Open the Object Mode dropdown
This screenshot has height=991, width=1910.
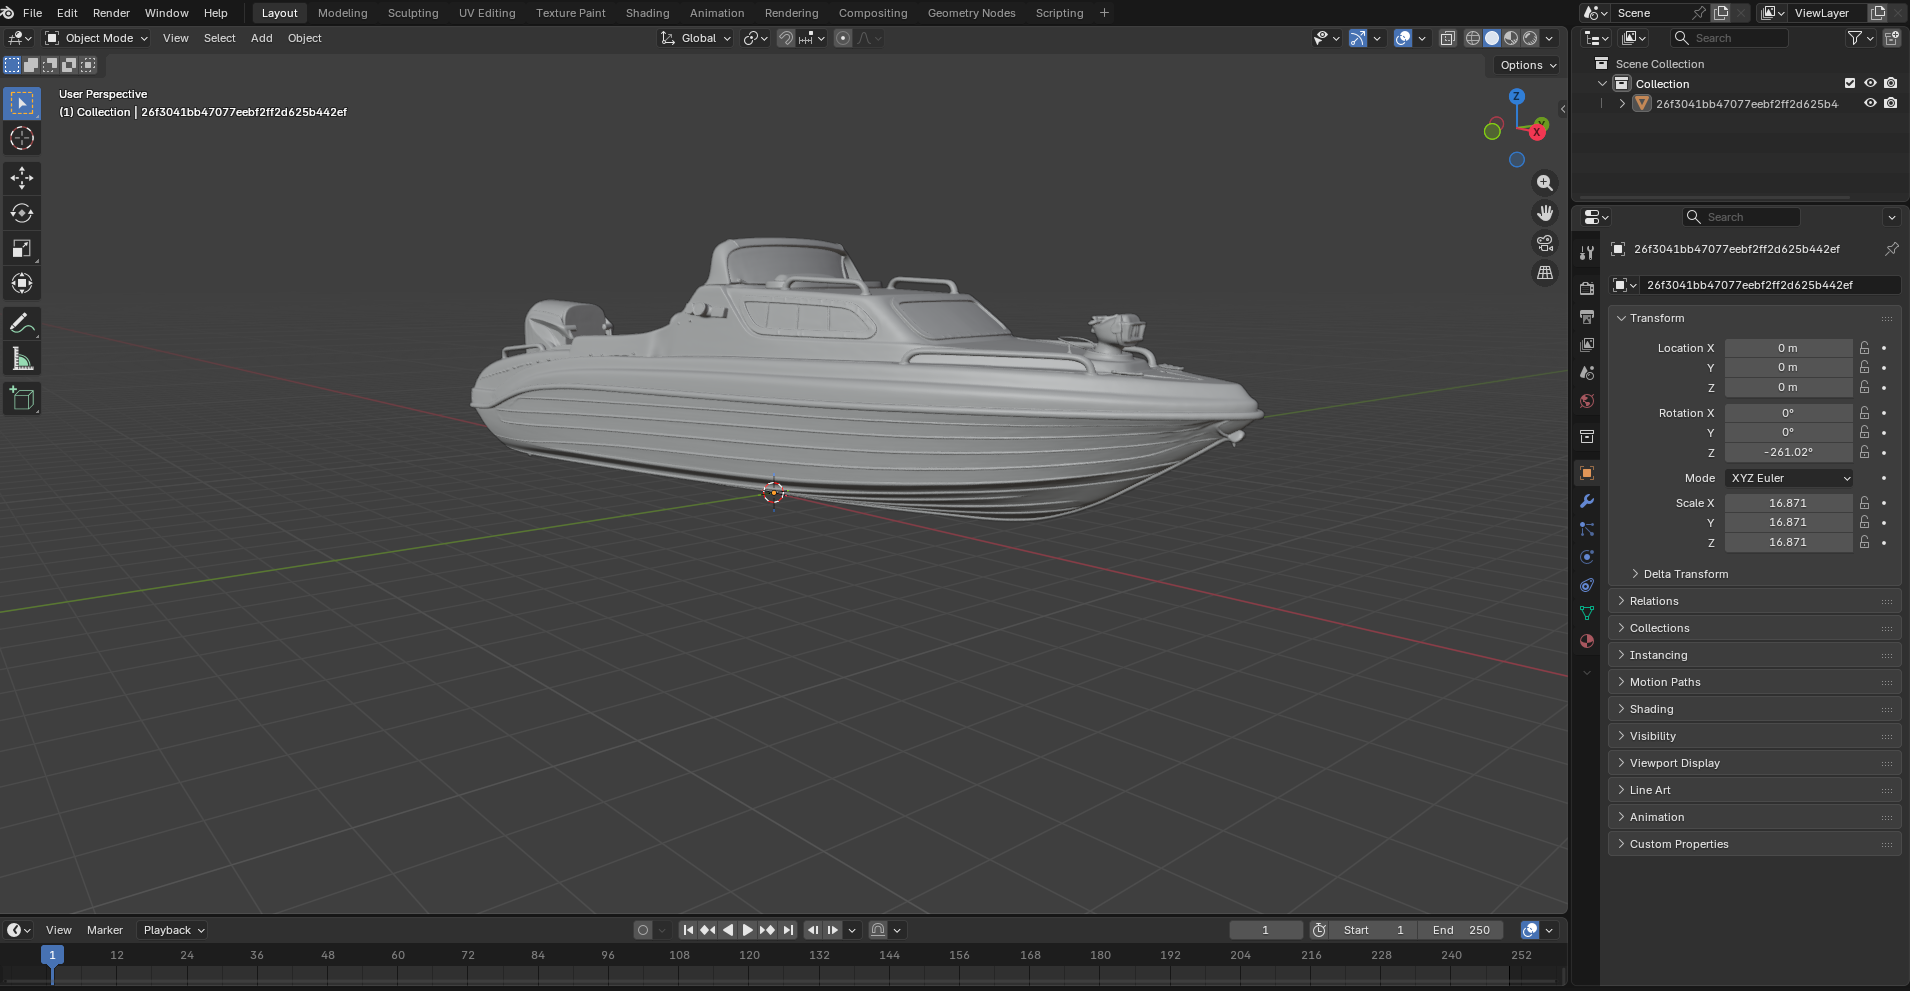(x=97, y=38)
